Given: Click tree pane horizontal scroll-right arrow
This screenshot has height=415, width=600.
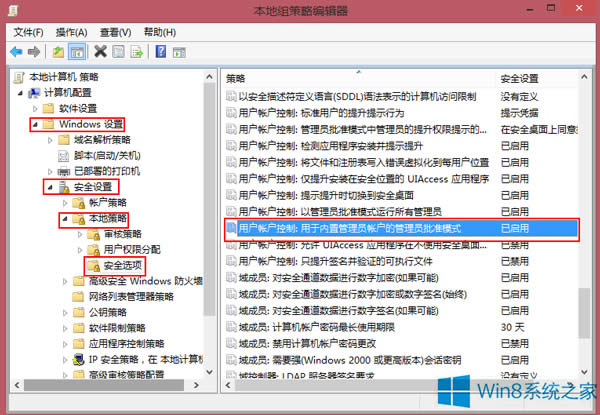Looking at the screenshot, I should pos(196,385).
